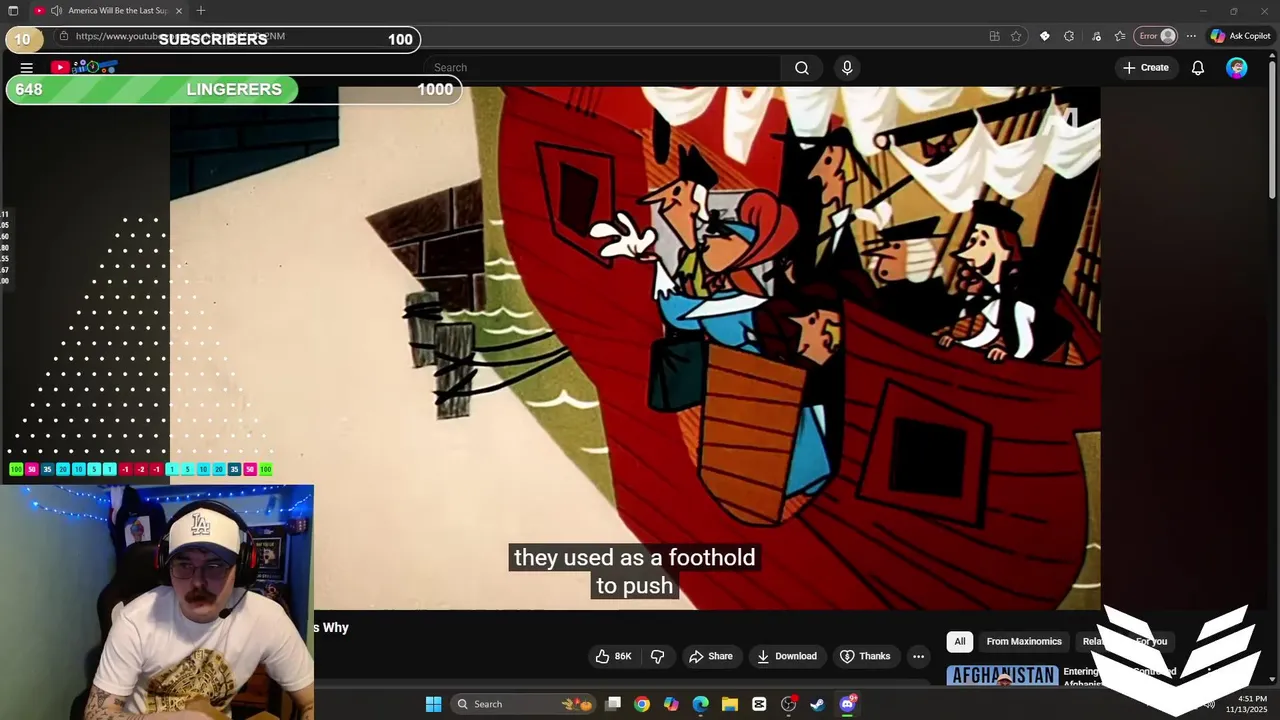1280x720 pixels.
Task: Open Task View on taskbar
Action: point(613,704)
